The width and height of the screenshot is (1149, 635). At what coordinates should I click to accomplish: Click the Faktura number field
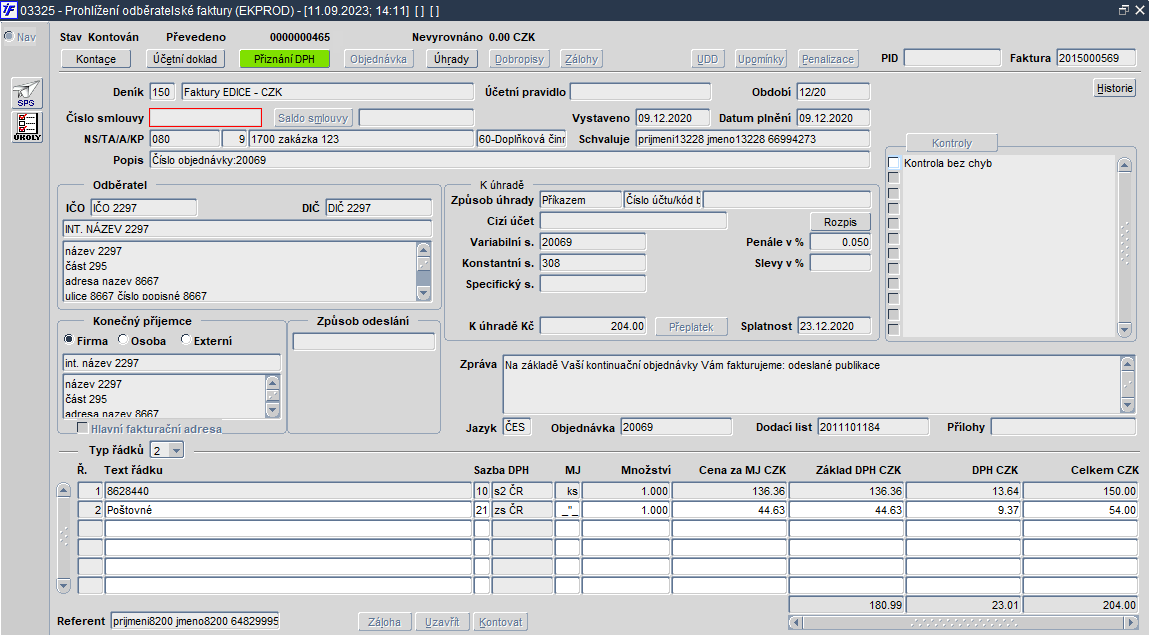pos(1096,58)
